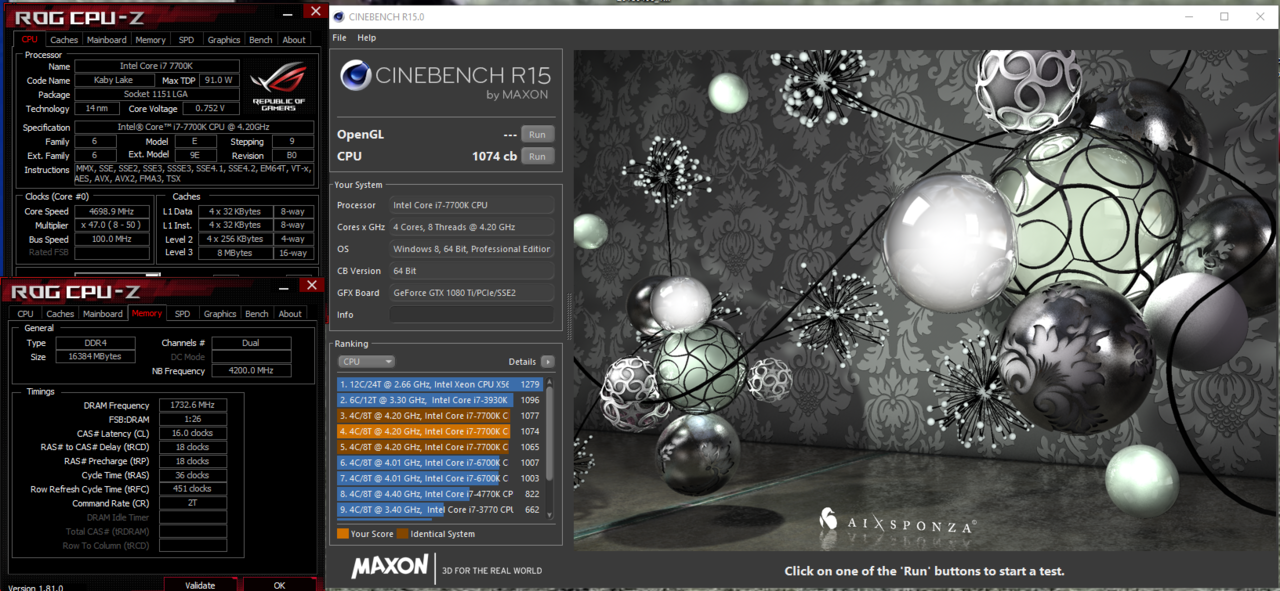The height and width of the screenshot is (591, 1280).
Task: Open About tab in lower CPU-Z window
Action: pyautogui.click(x=290, y=314)
